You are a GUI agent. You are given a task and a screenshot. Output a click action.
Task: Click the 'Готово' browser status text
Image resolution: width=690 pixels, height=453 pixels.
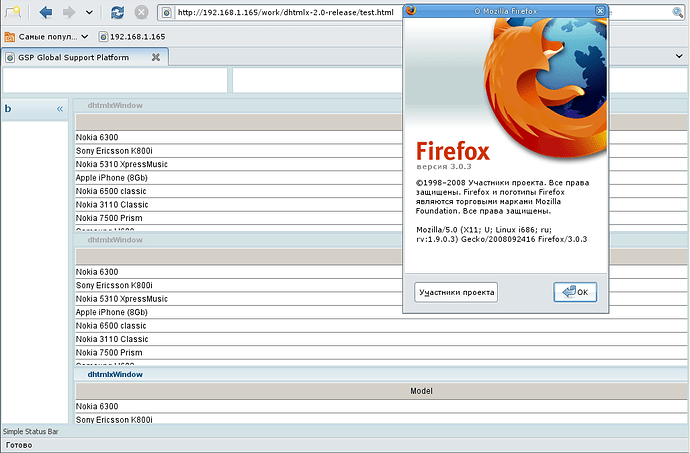pyautogui.click(x=18, y=445)
